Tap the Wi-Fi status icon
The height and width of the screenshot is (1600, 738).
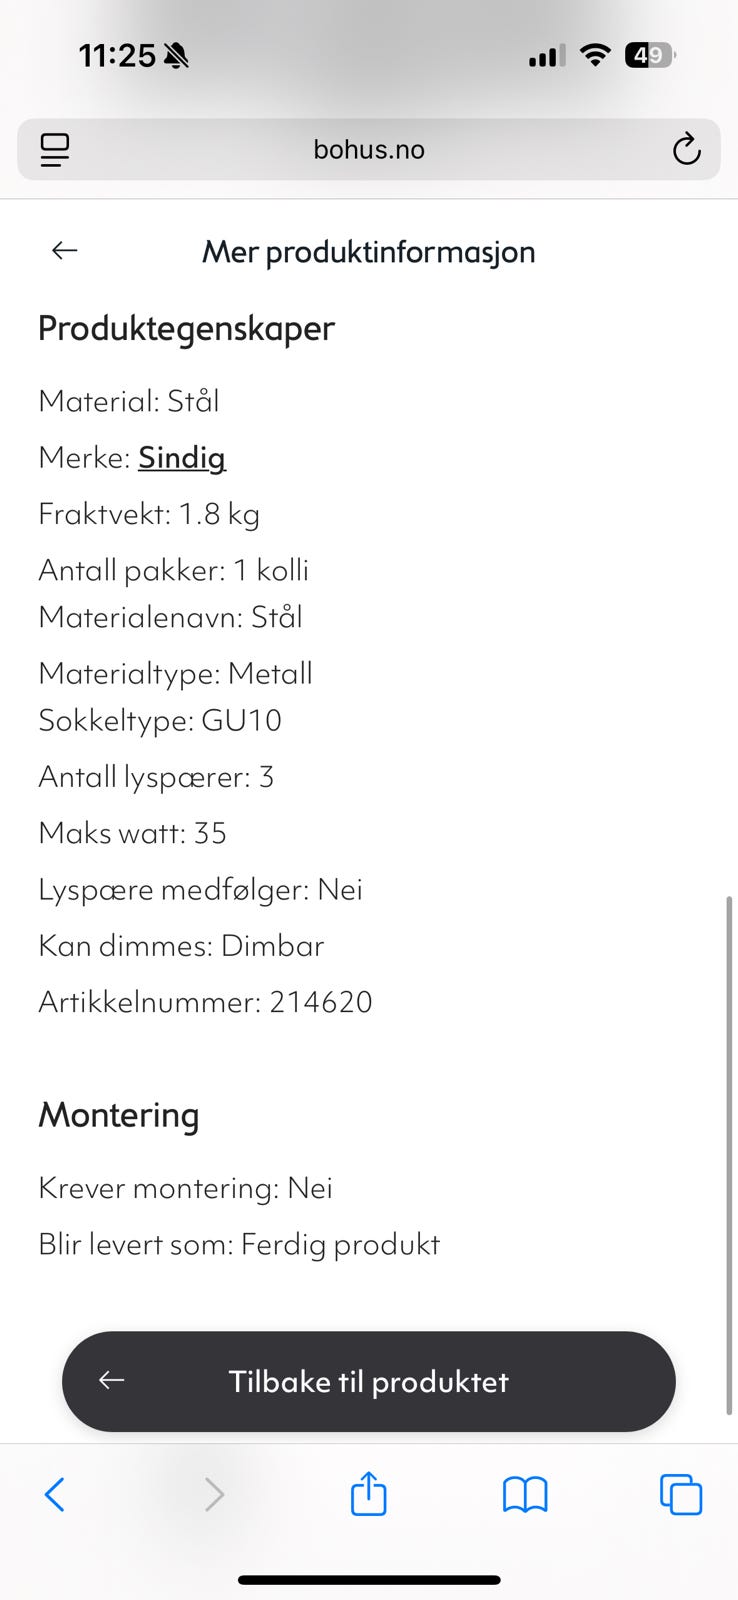click(596, 56)
